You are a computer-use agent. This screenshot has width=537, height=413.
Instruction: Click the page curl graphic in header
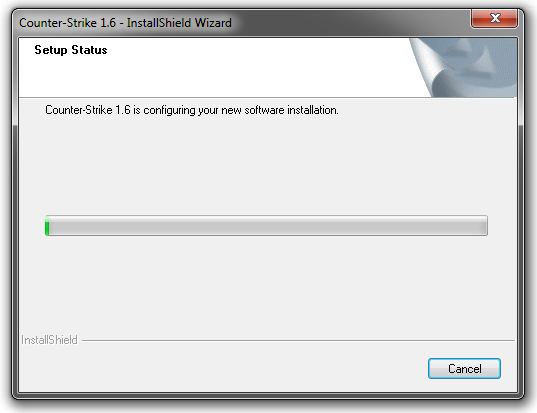pos(464,67)
